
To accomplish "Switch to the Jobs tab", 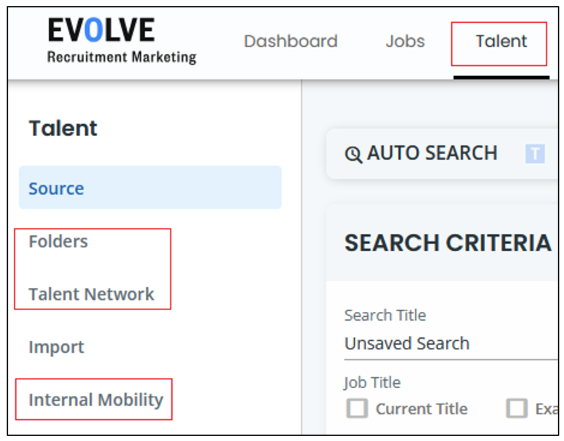I will pyautogui.click(x=405, y=41).
